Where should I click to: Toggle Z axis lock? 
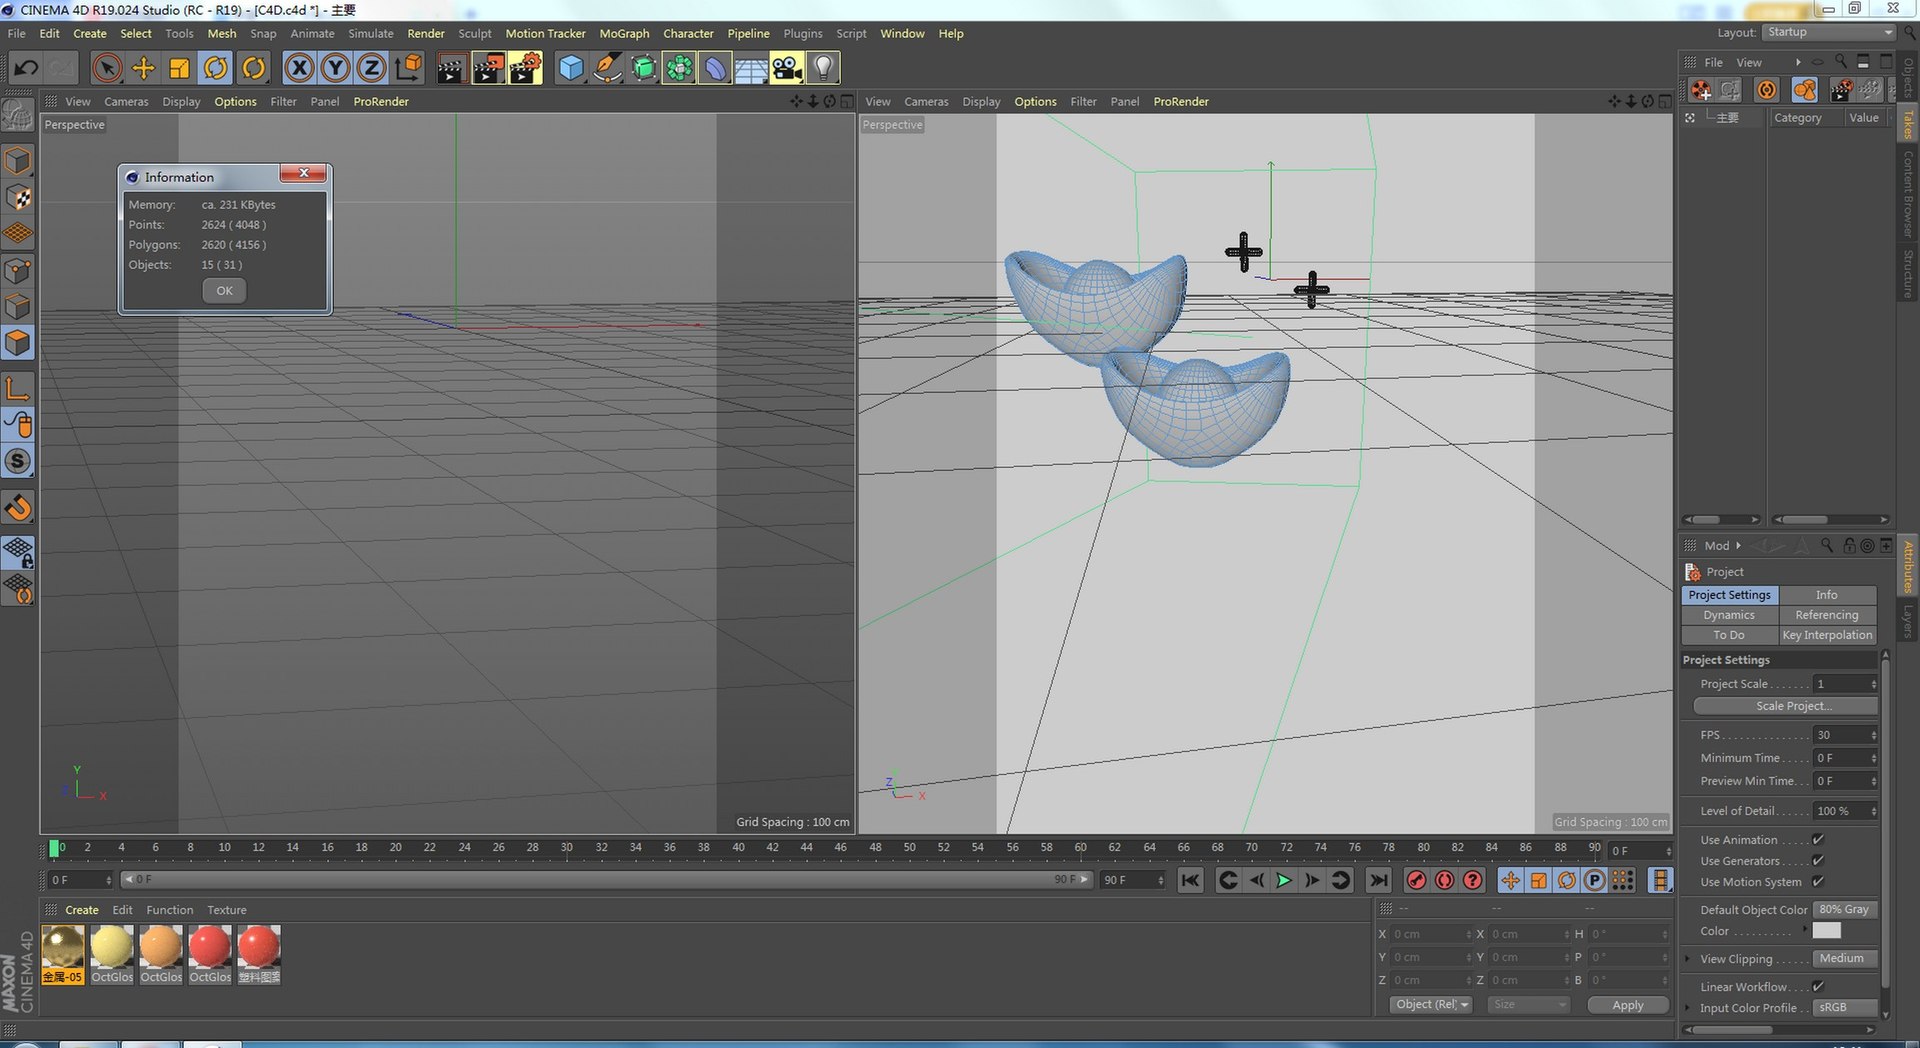click(x=371, y=68)
